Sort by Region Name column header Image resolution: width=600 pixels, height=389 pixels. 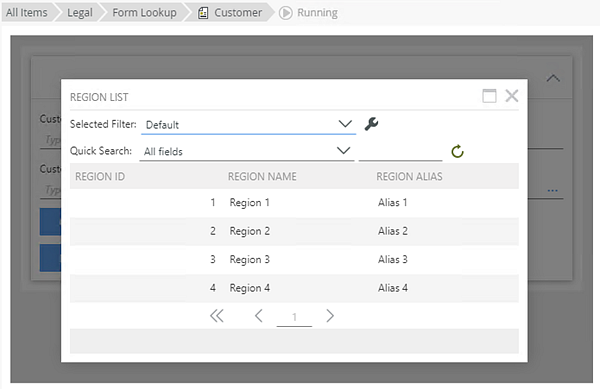coord(262,176)
